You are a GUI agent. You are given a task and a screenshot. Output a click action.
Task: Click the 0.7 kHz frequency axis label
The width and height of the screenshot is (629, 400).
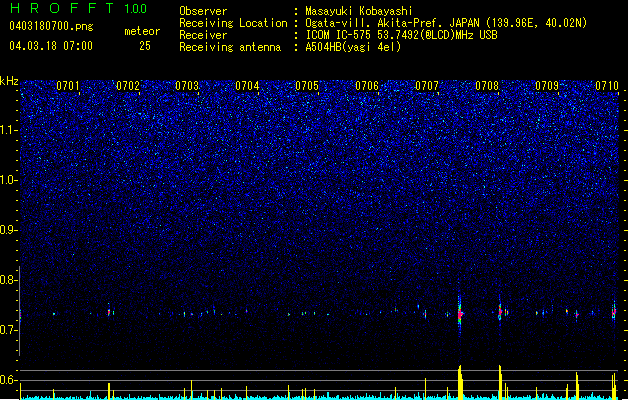point(8,330)
